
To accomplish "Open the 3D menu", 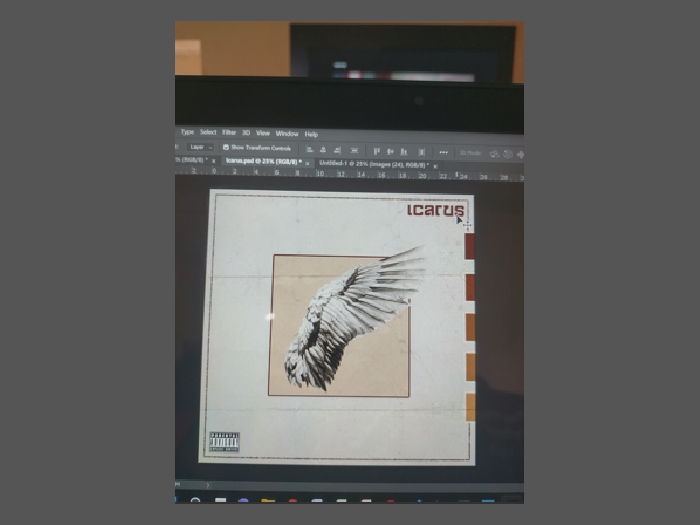I will [x=246, y=133].
